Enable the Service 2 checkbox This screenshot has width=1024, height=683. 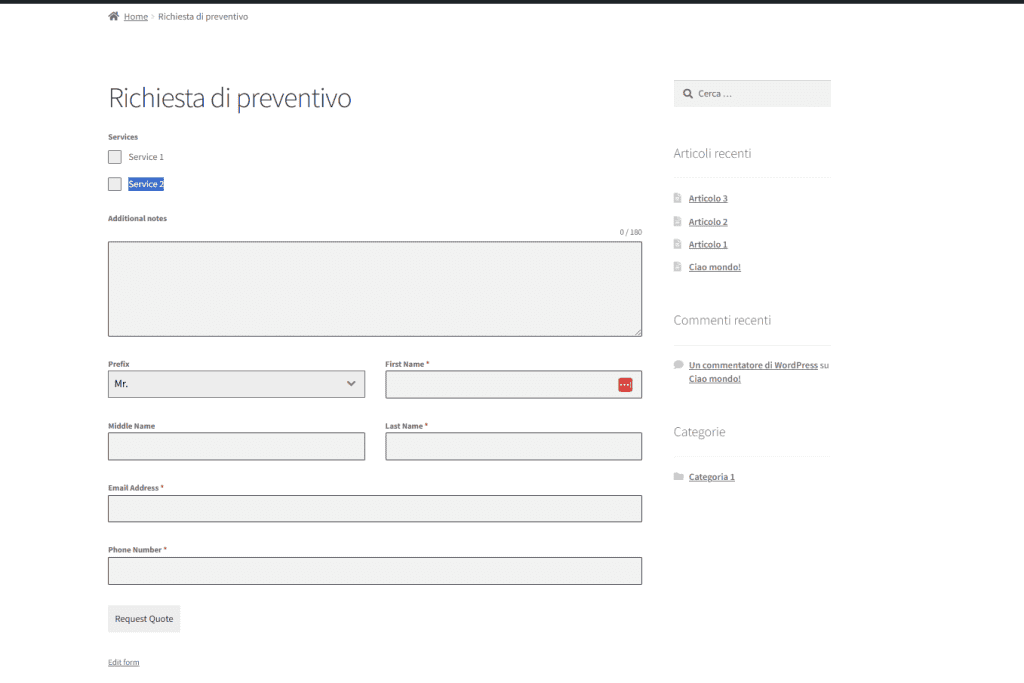point(114,183)
